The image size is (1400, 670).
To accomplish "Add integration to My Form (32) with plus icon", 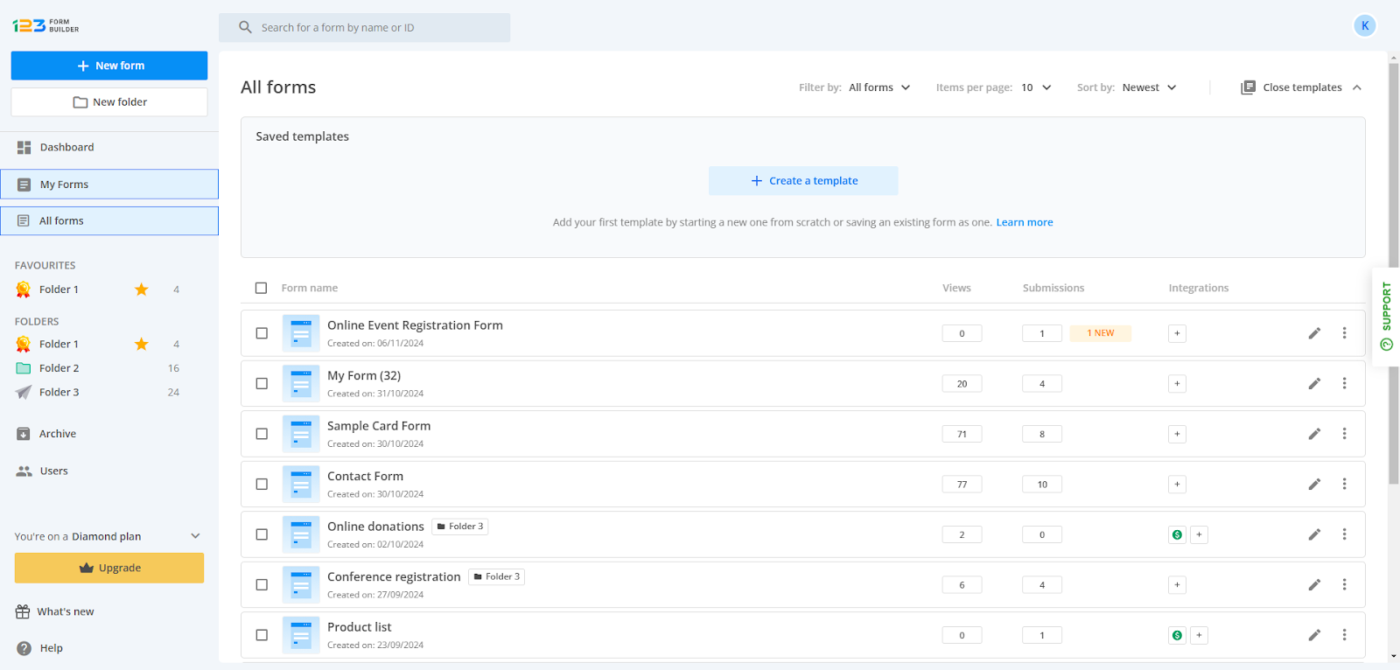I will point(1177,384).
